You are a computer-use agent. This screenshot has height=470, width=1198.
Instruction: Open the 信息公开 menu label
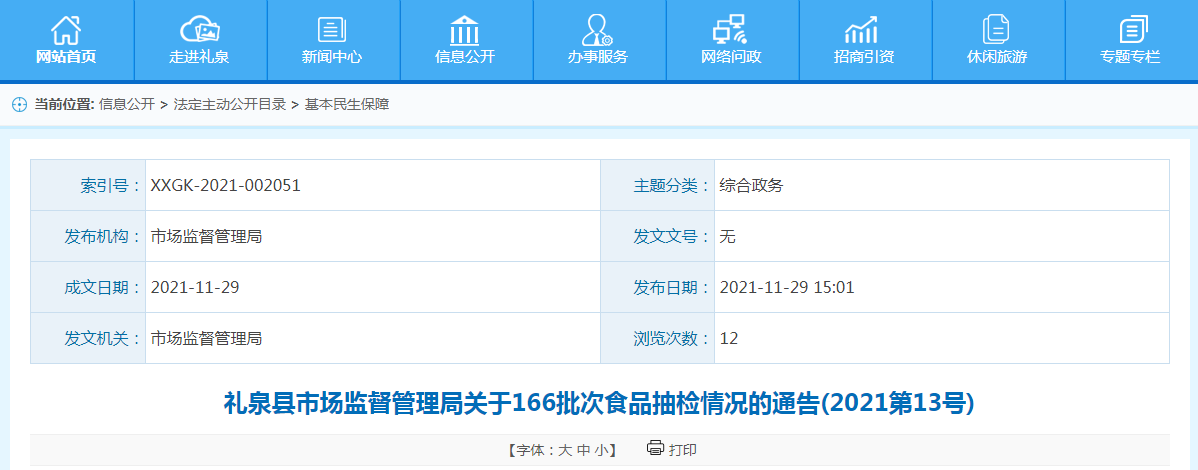point(465,57)
